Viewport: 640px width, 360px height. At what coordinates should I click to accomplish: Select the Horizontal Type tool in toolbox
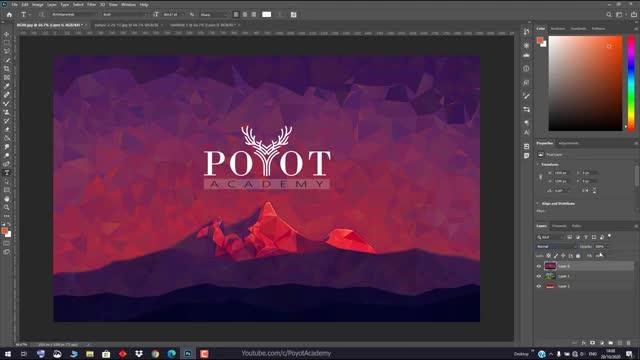coord(7,173)
